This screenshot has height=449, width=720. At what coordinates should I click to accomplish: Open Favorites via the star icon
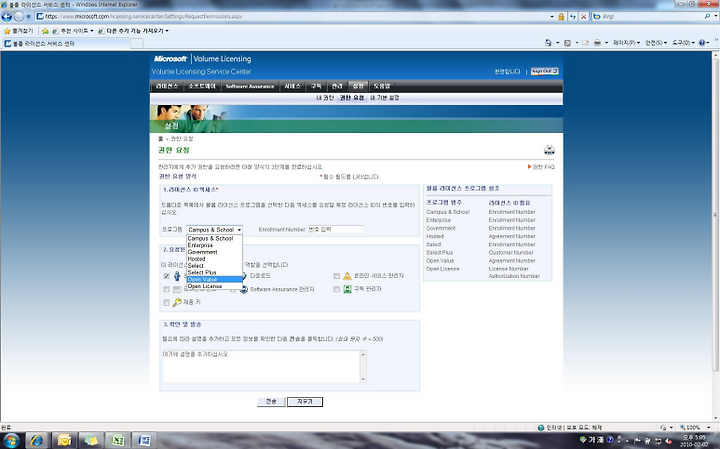[x=7, y=31]
